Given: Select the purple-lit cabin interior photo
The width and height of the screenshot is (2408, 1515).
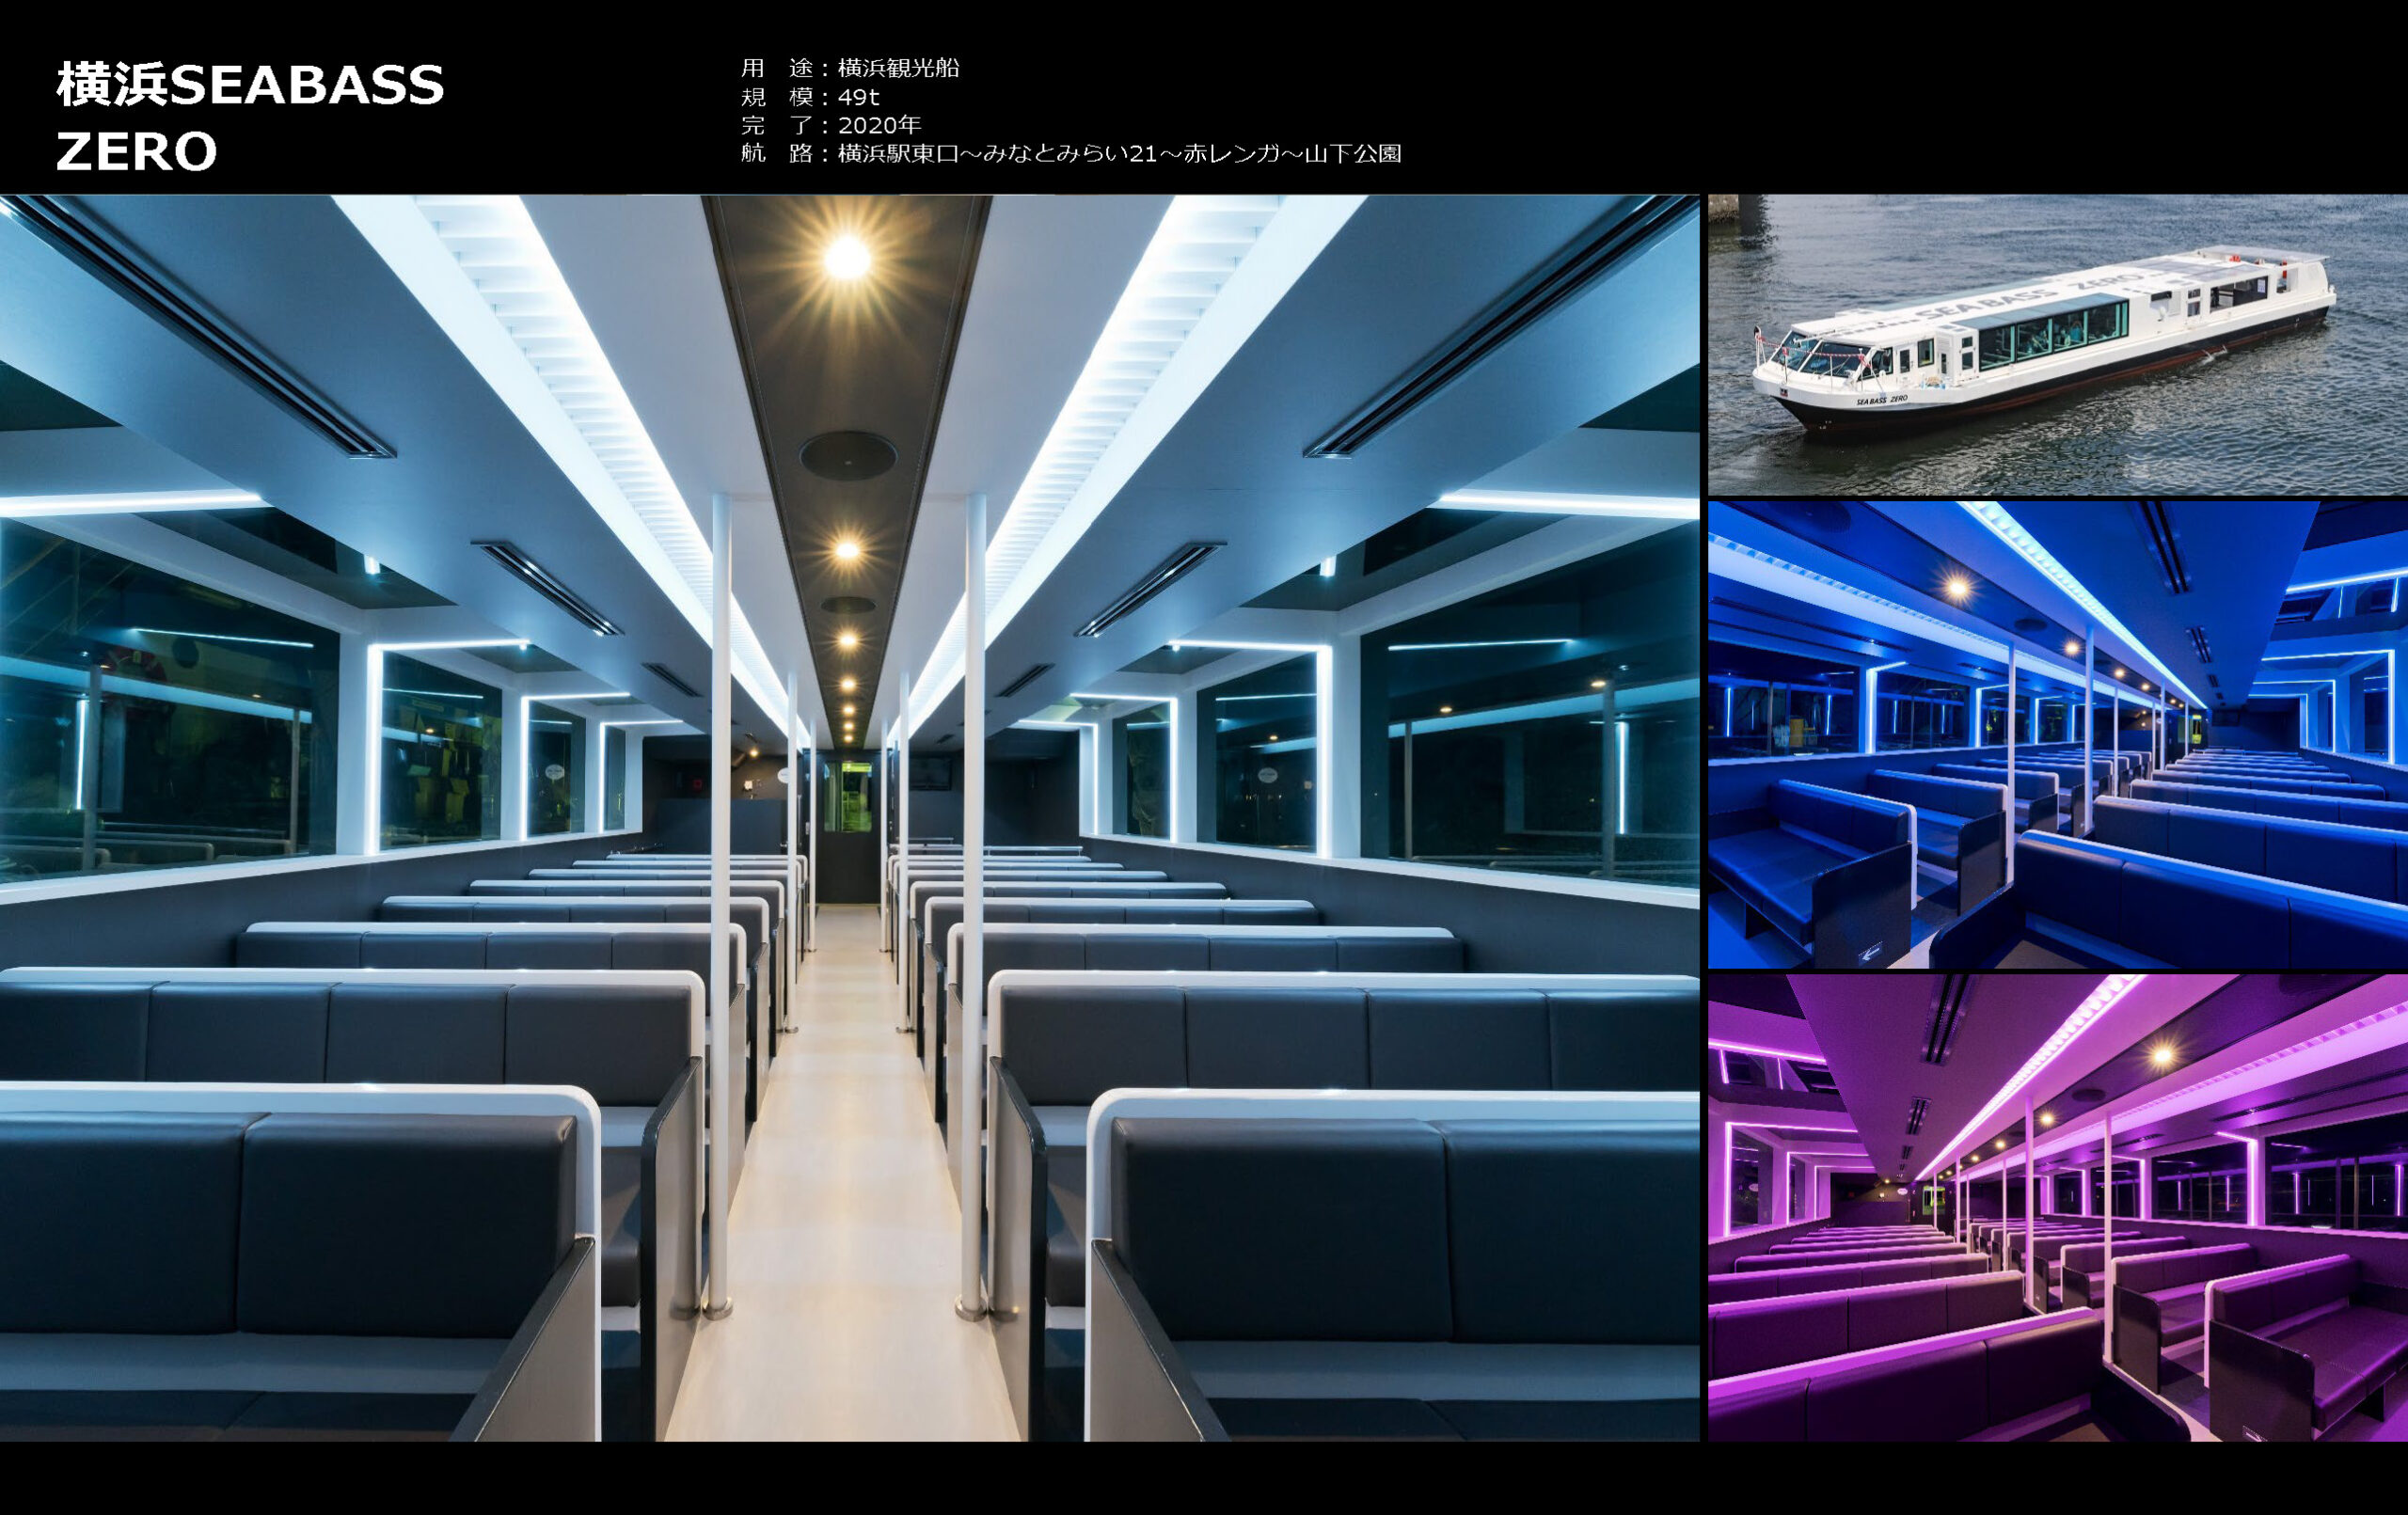Looking at the screenshot, I should tap(2056, 1207).
